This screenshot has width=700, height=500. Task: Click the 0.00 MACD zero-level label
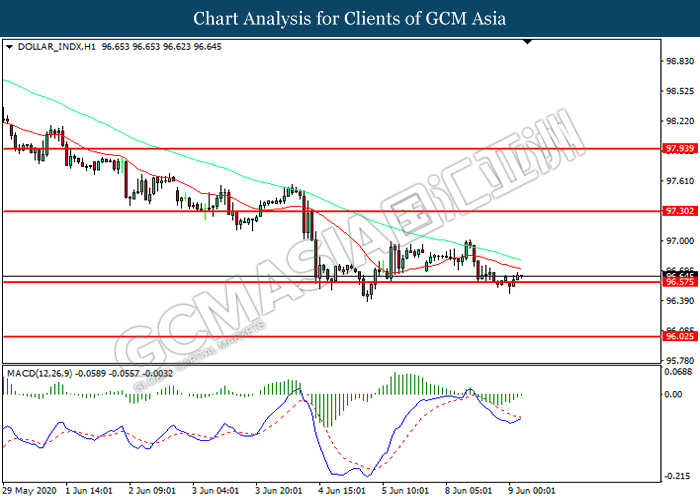676,393
